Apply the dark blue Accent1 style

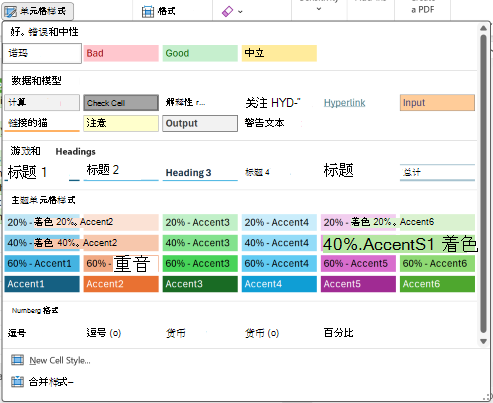click(x=42, y=284)
